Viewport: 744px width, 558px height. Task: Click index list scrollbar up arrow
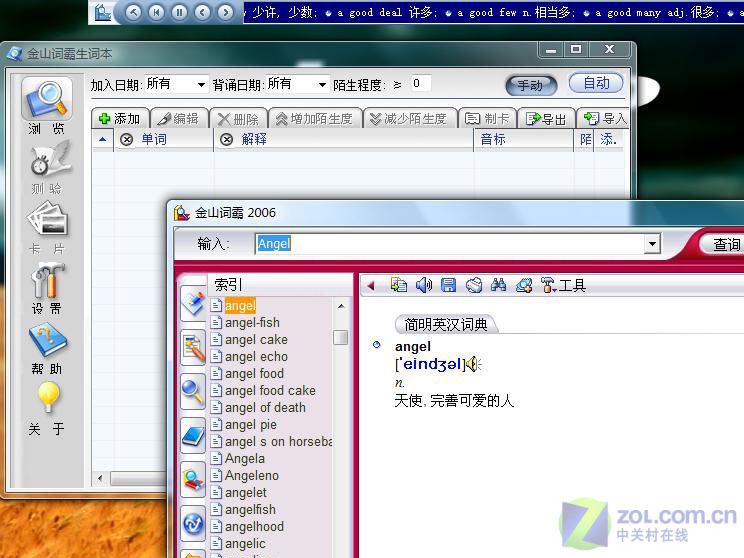click(x=341, y=306)
